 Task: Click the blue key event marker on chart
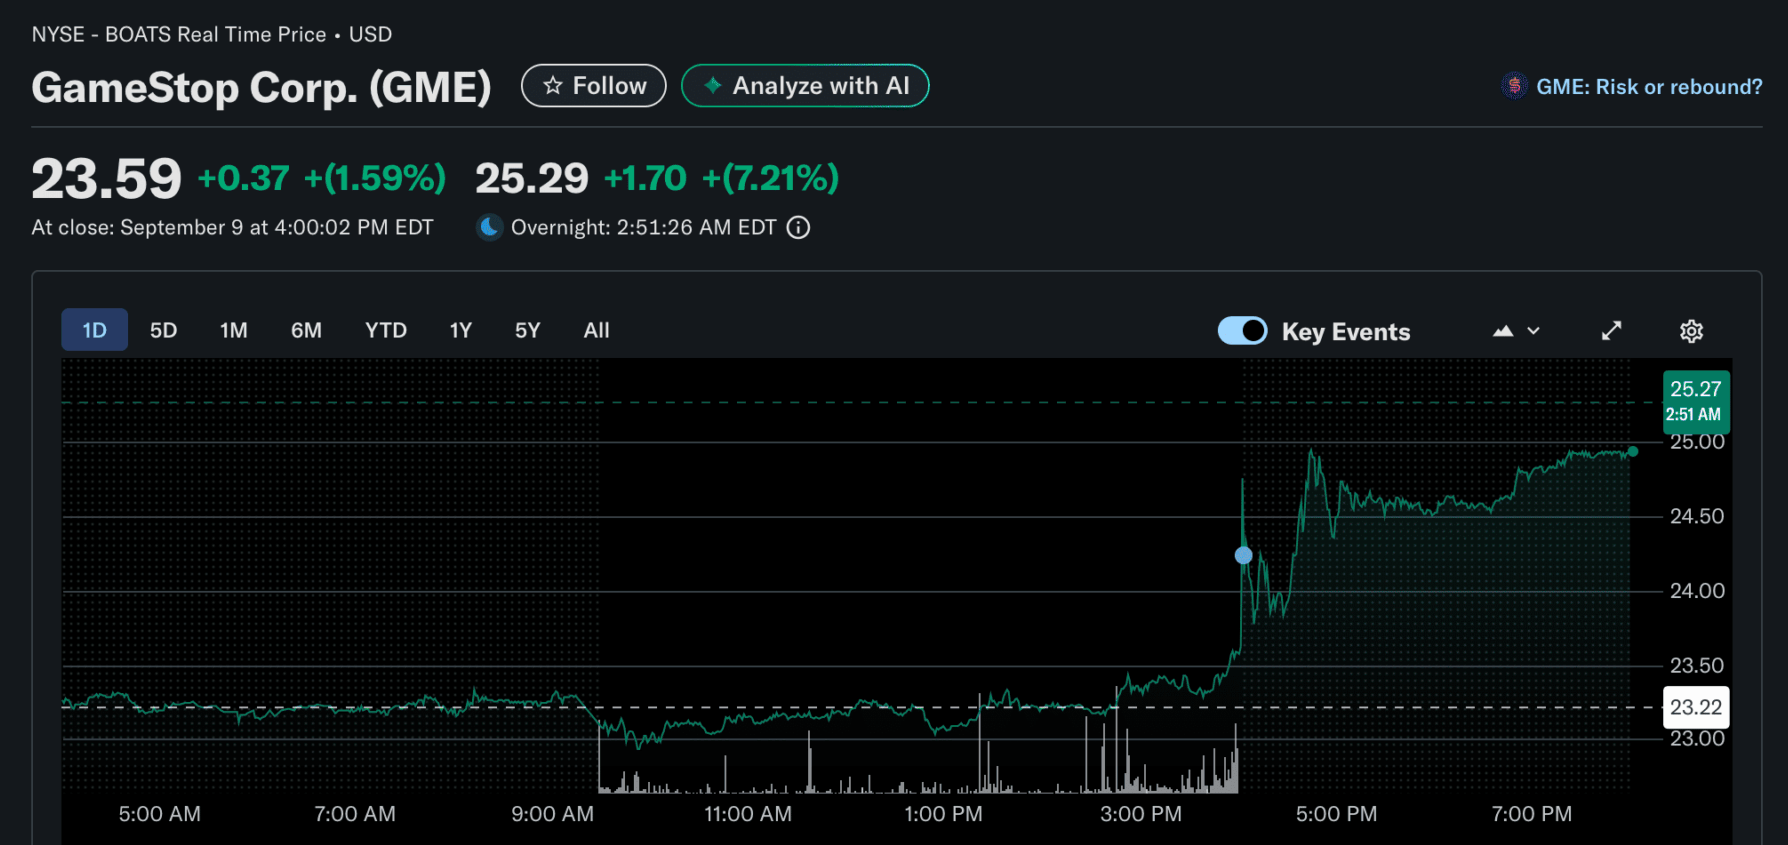[x=1243, y=555]
